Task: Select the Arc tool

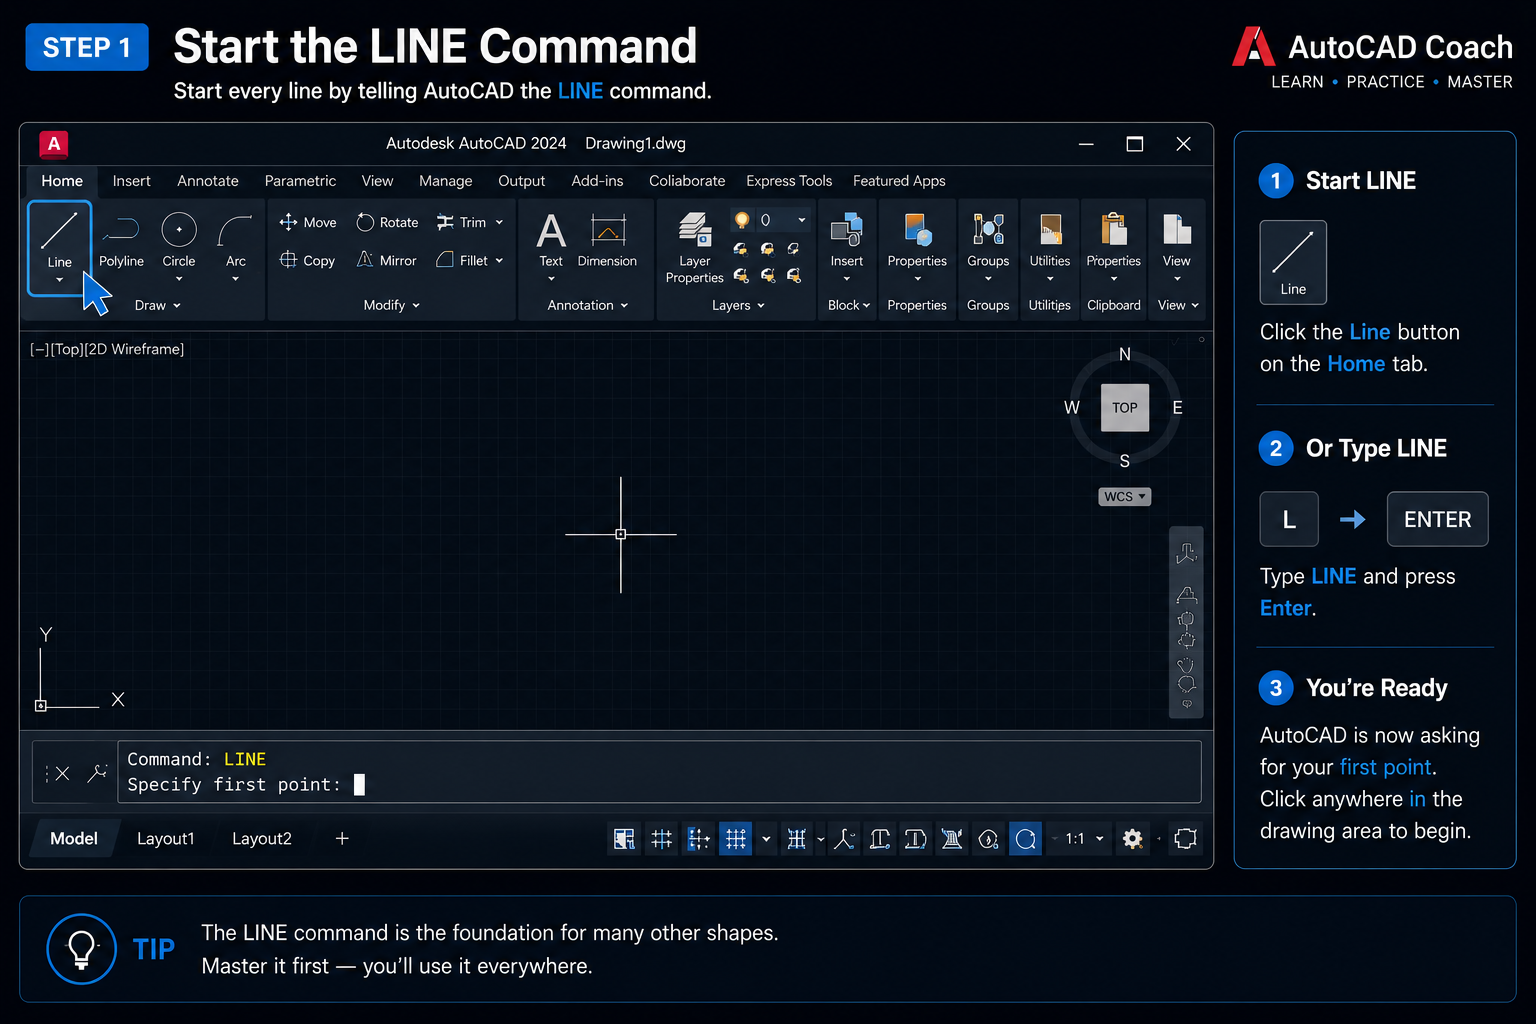Action: pos(235,240)
